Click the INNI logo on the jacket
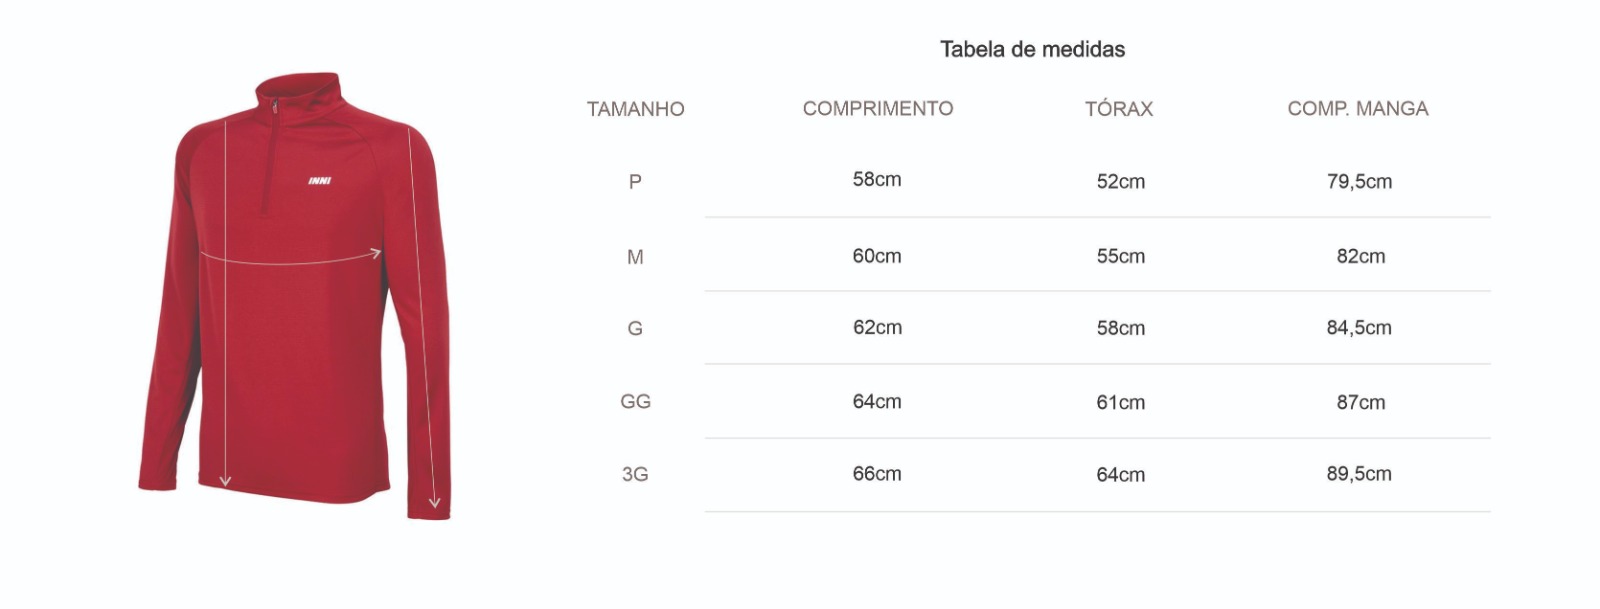Image resolution: width=1600 pixels, height=609 pixels. pyautogui.click(x=320, y=181)
